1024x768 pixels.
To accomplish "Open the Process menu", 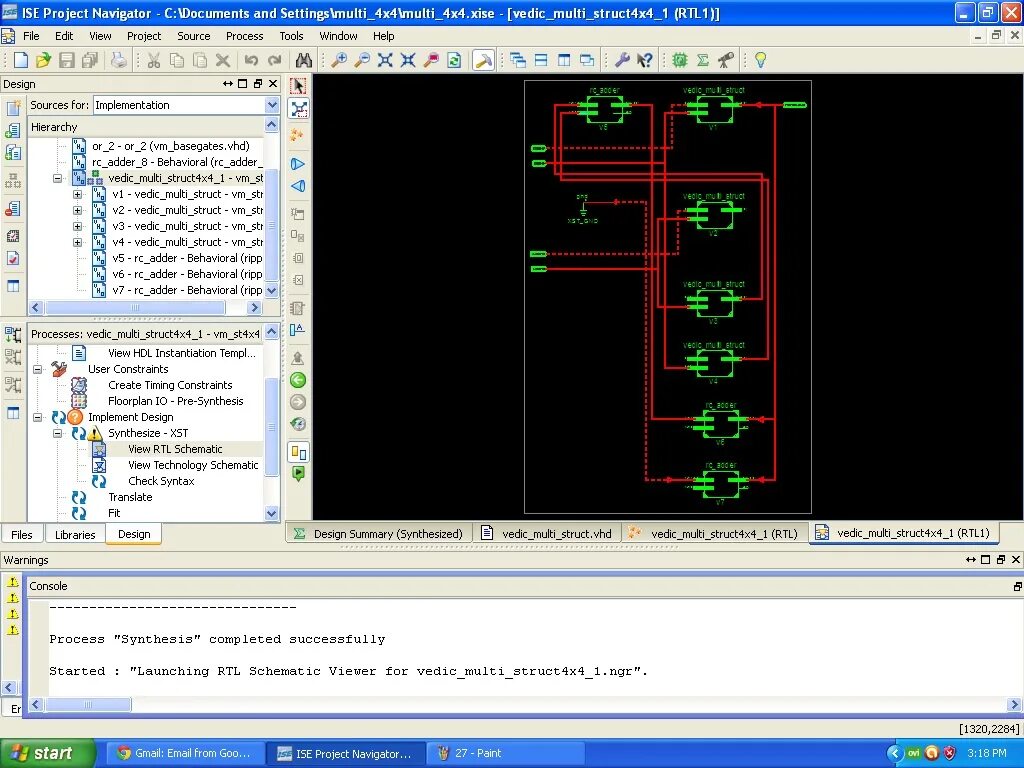I will (x=244, y=36).
